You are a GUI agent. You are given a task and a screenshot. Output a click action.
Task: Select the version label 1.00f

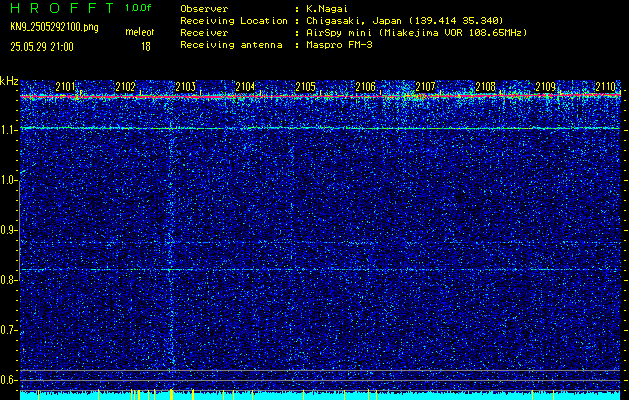[138, 8]
